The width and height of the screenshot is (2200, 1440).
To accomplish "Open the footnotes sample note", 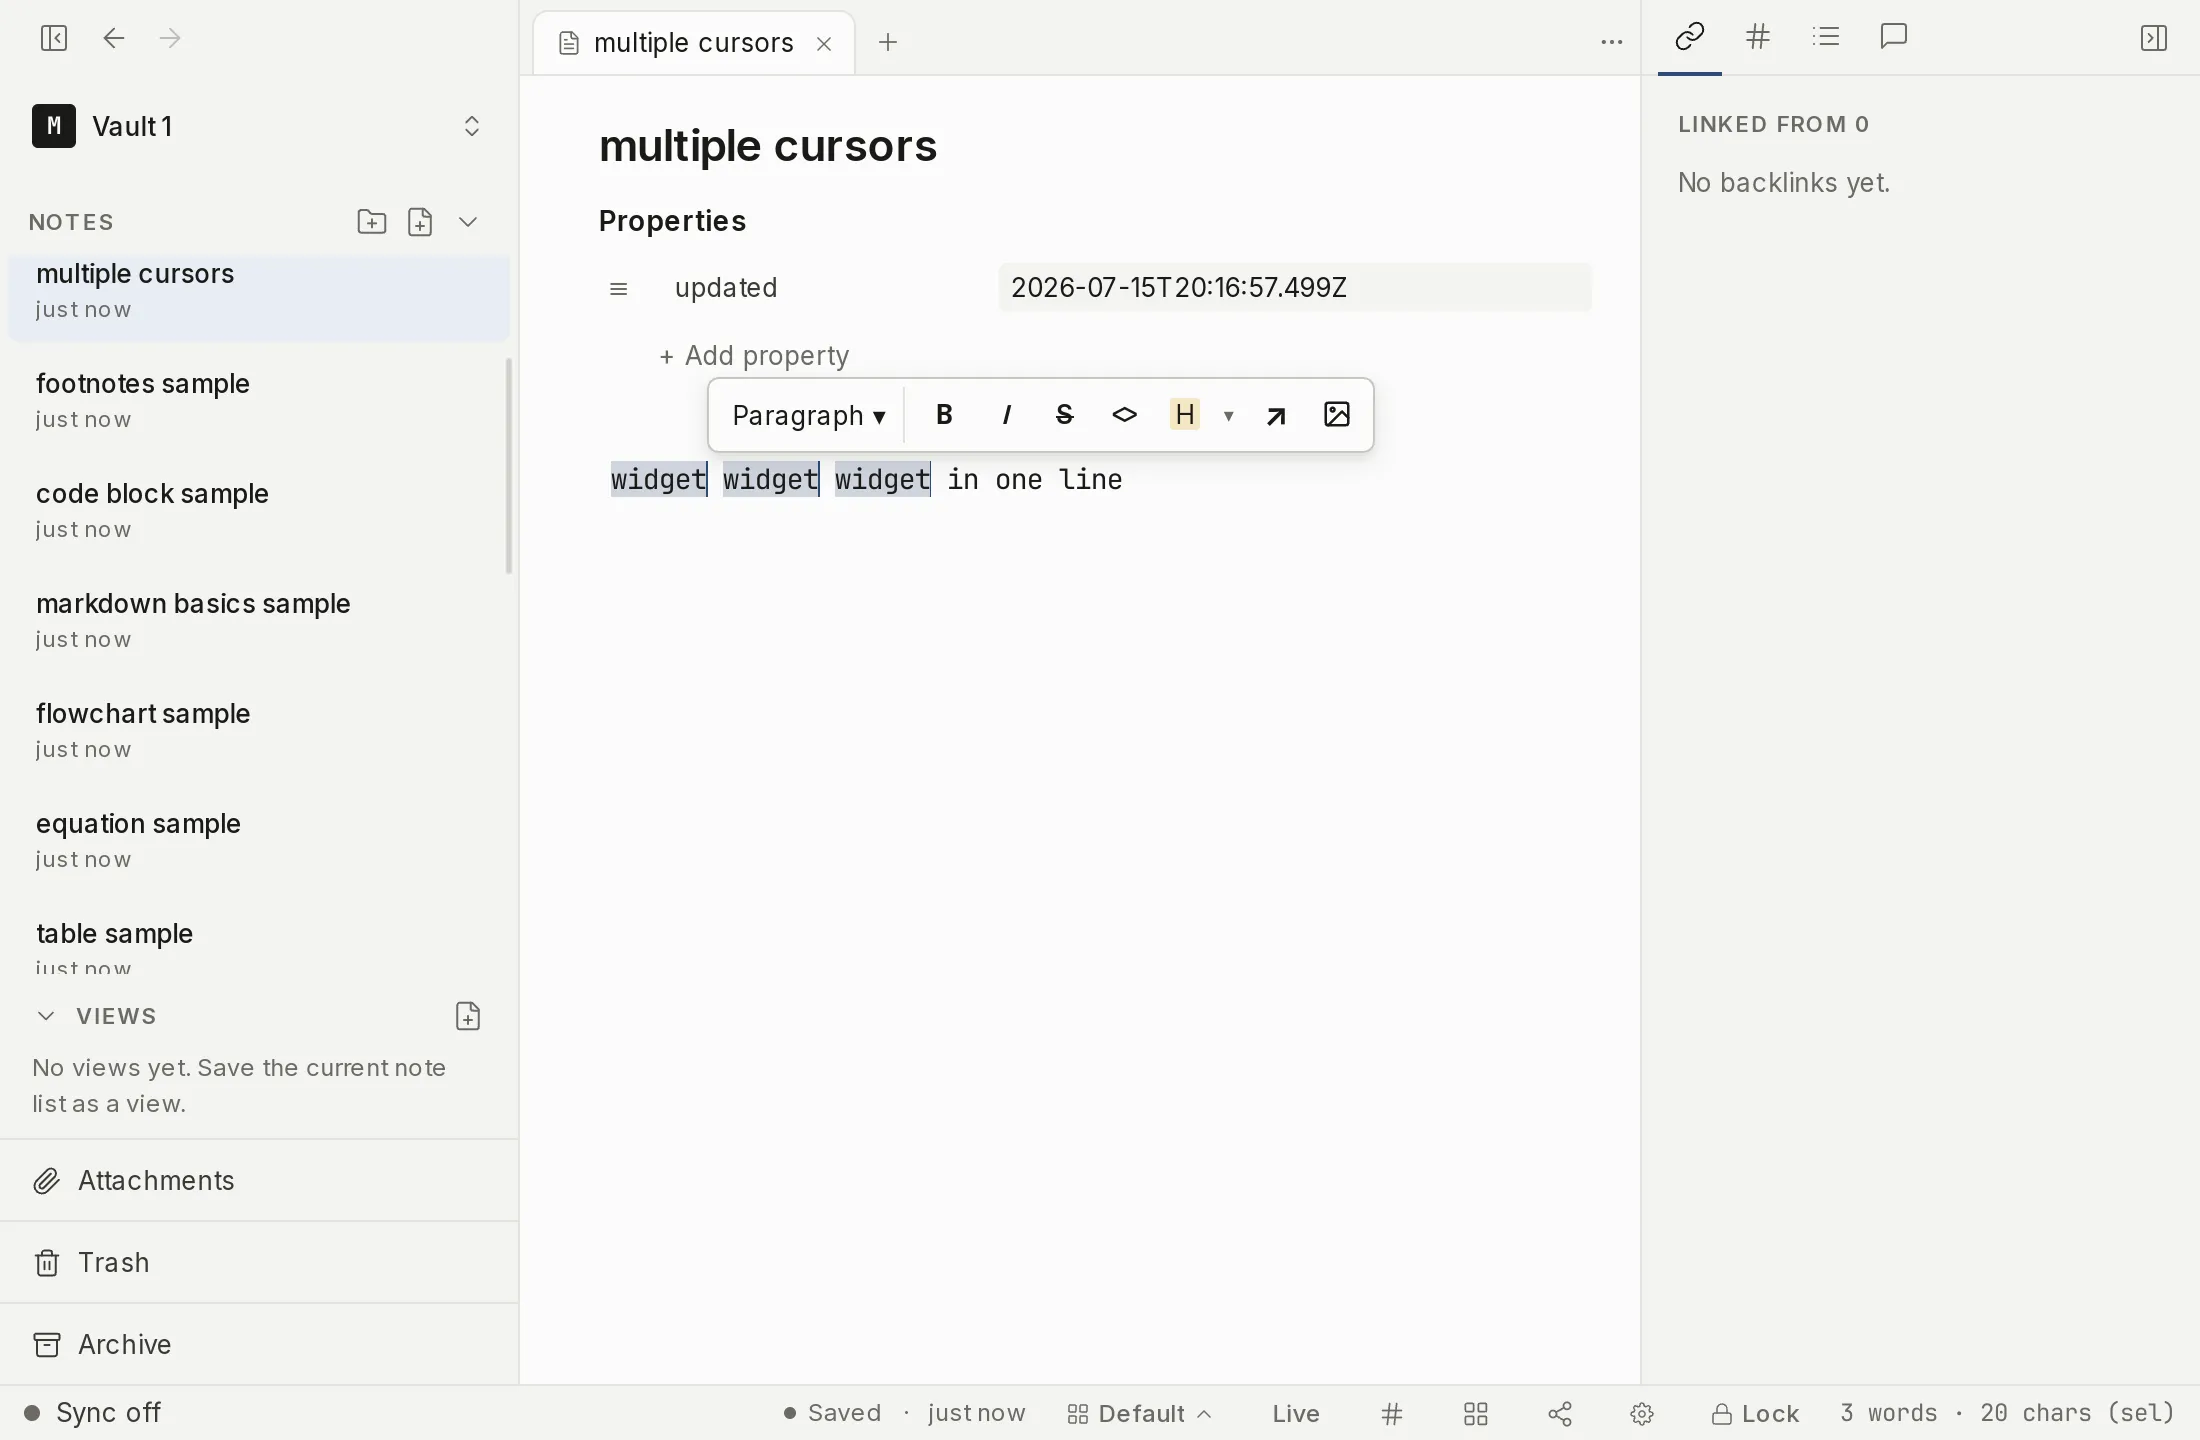I will point(259,400).
